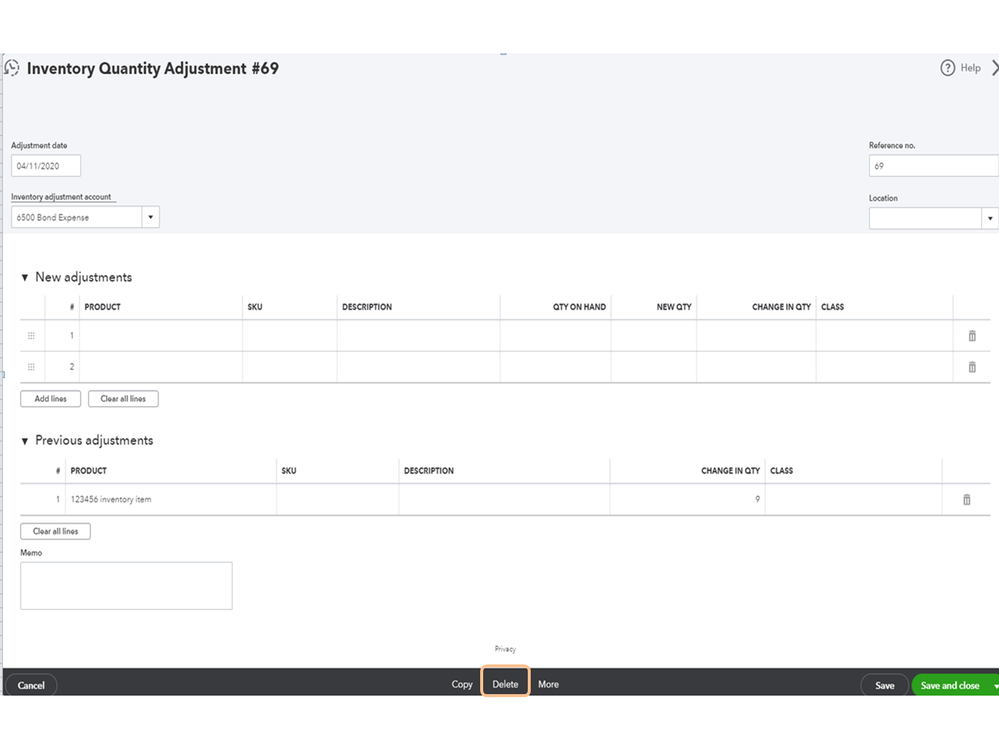This screenshot has width=999, height=749.
Task: Remove the 123456 inventory item line via trash icon
Action: tap(967, 499)
